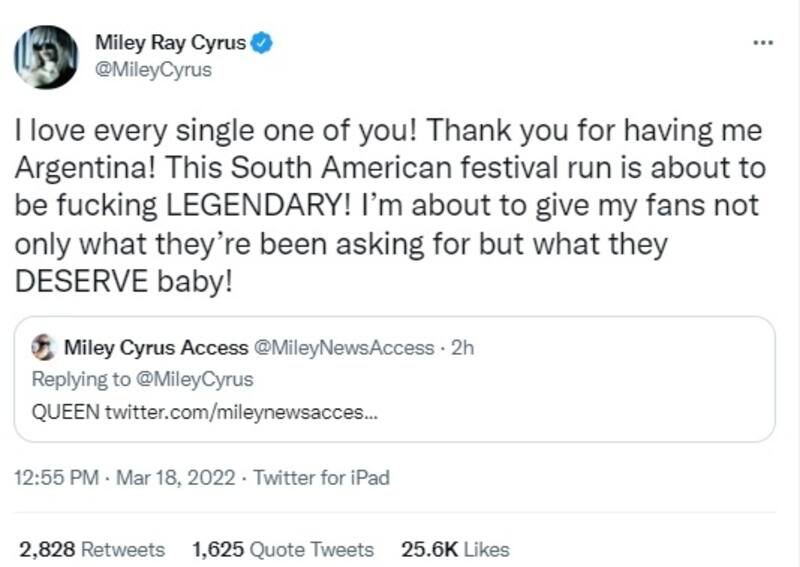Viewport: 800px width, 567px height.
Task: Click the 2h timestamp on quoted tweet
Action: pyautogui.click(x=462, y=348)
